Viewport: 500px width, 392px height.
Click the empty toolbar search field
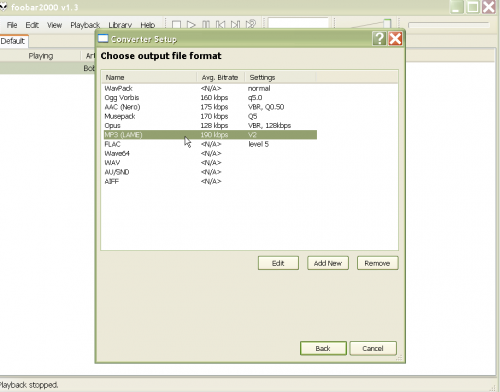298,24
